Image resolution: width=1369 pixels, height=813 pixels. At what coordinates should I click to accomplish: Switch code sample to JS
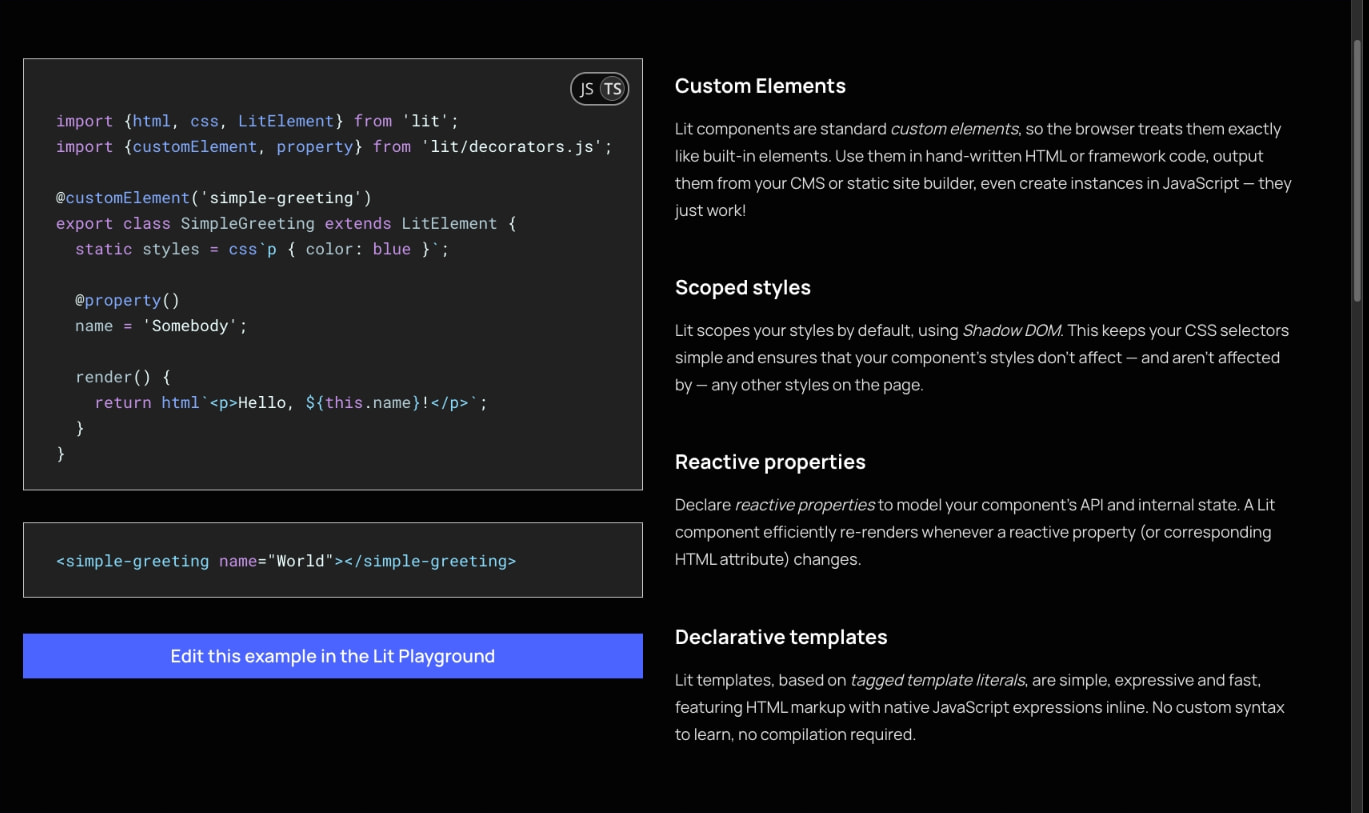[x=587, y=89]
